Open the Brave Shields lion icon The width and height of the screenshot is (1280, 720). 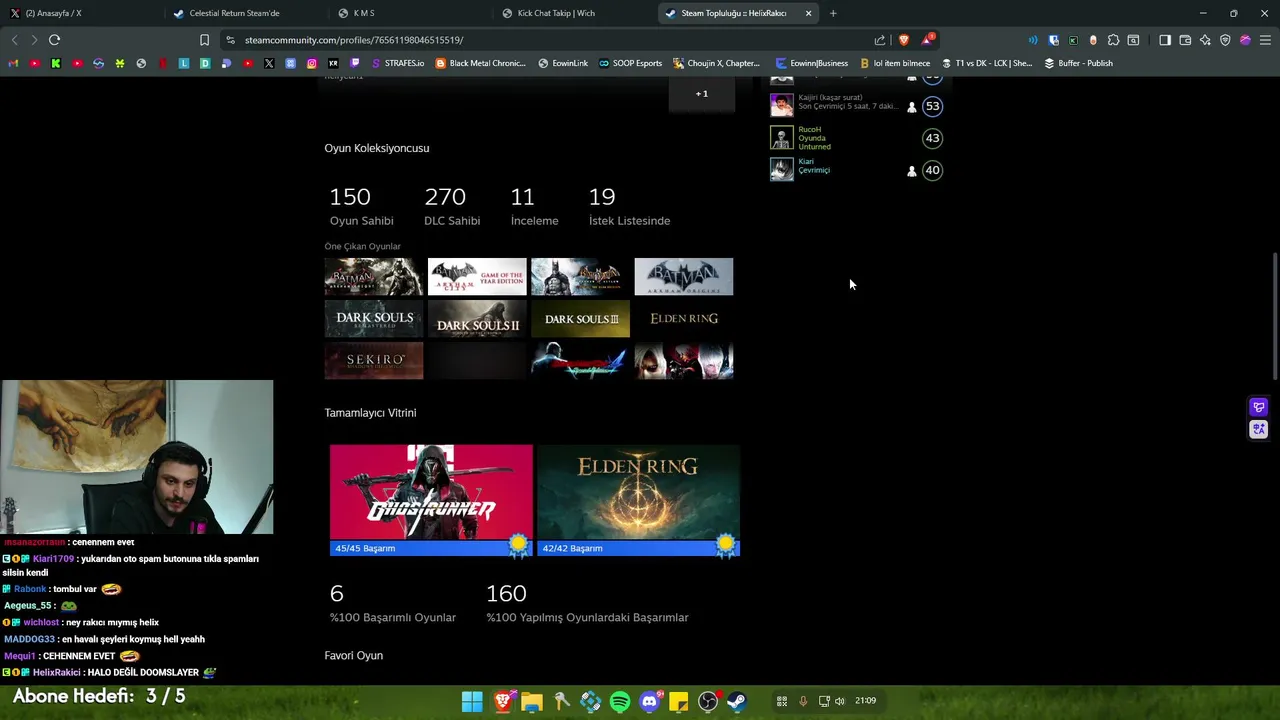[904, 40]
